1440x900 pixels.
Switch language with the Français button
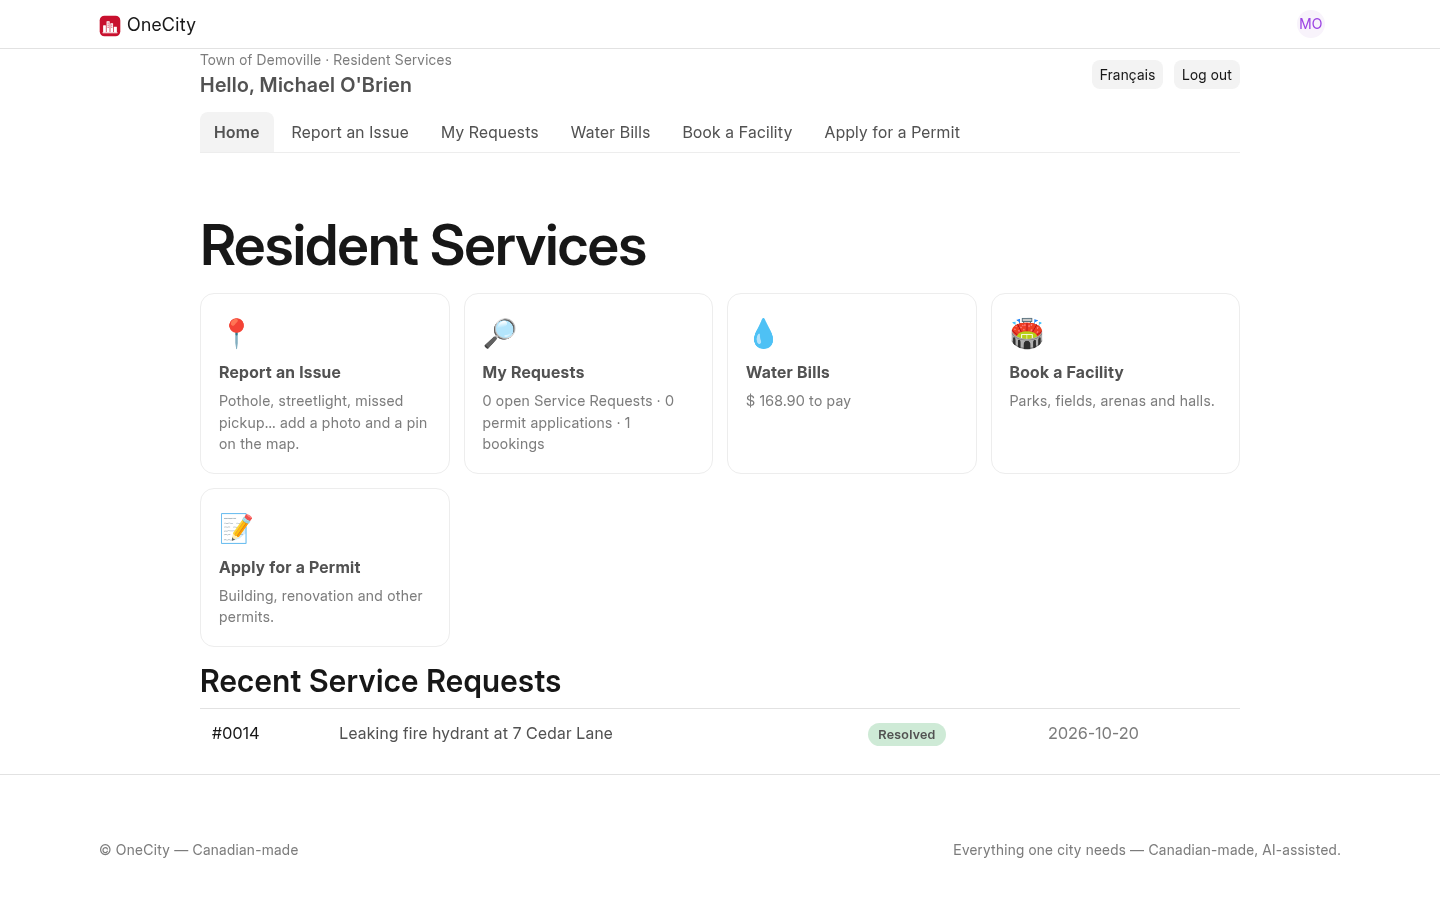click(1127, 75)
